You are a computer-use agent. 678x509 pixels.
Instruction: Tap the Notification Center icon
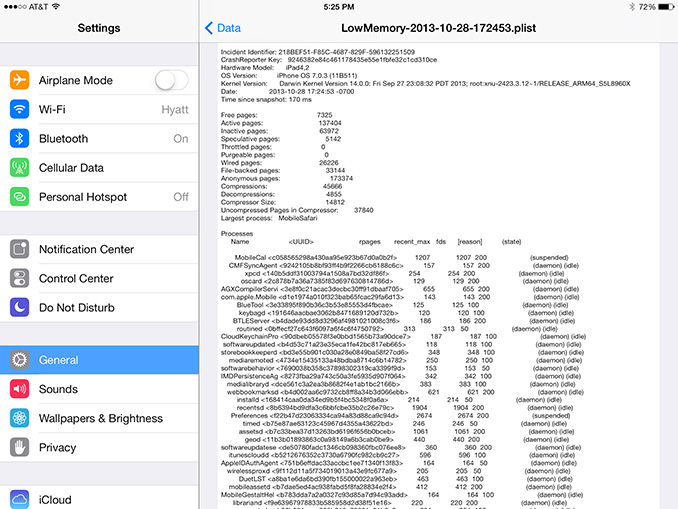(x=19, y=249)
